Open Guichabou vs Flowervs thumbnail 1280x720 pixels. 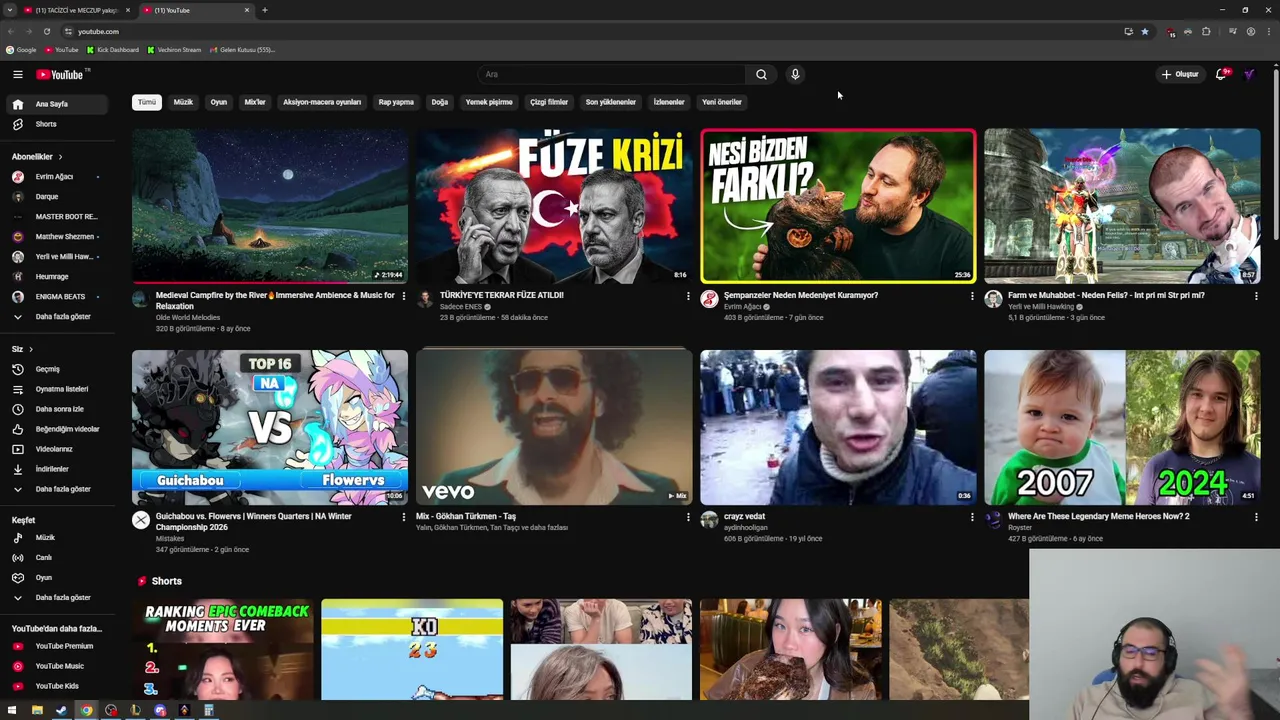270,427
